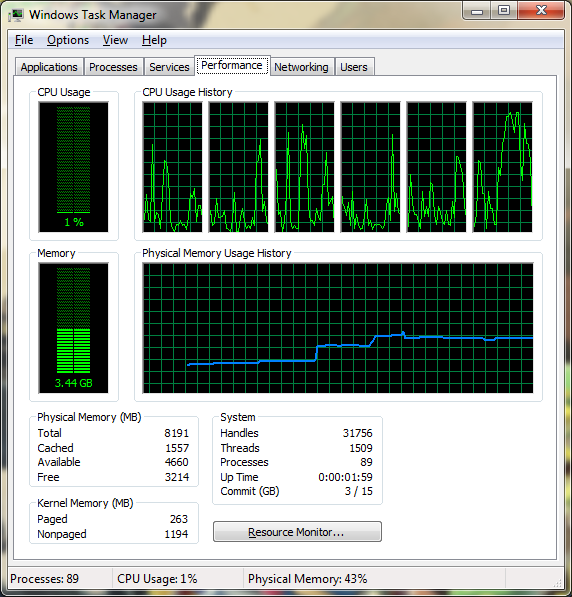This screenshot has width=572, height=597.
Task: Switch to the Processes tab
Action: (113, 67)
